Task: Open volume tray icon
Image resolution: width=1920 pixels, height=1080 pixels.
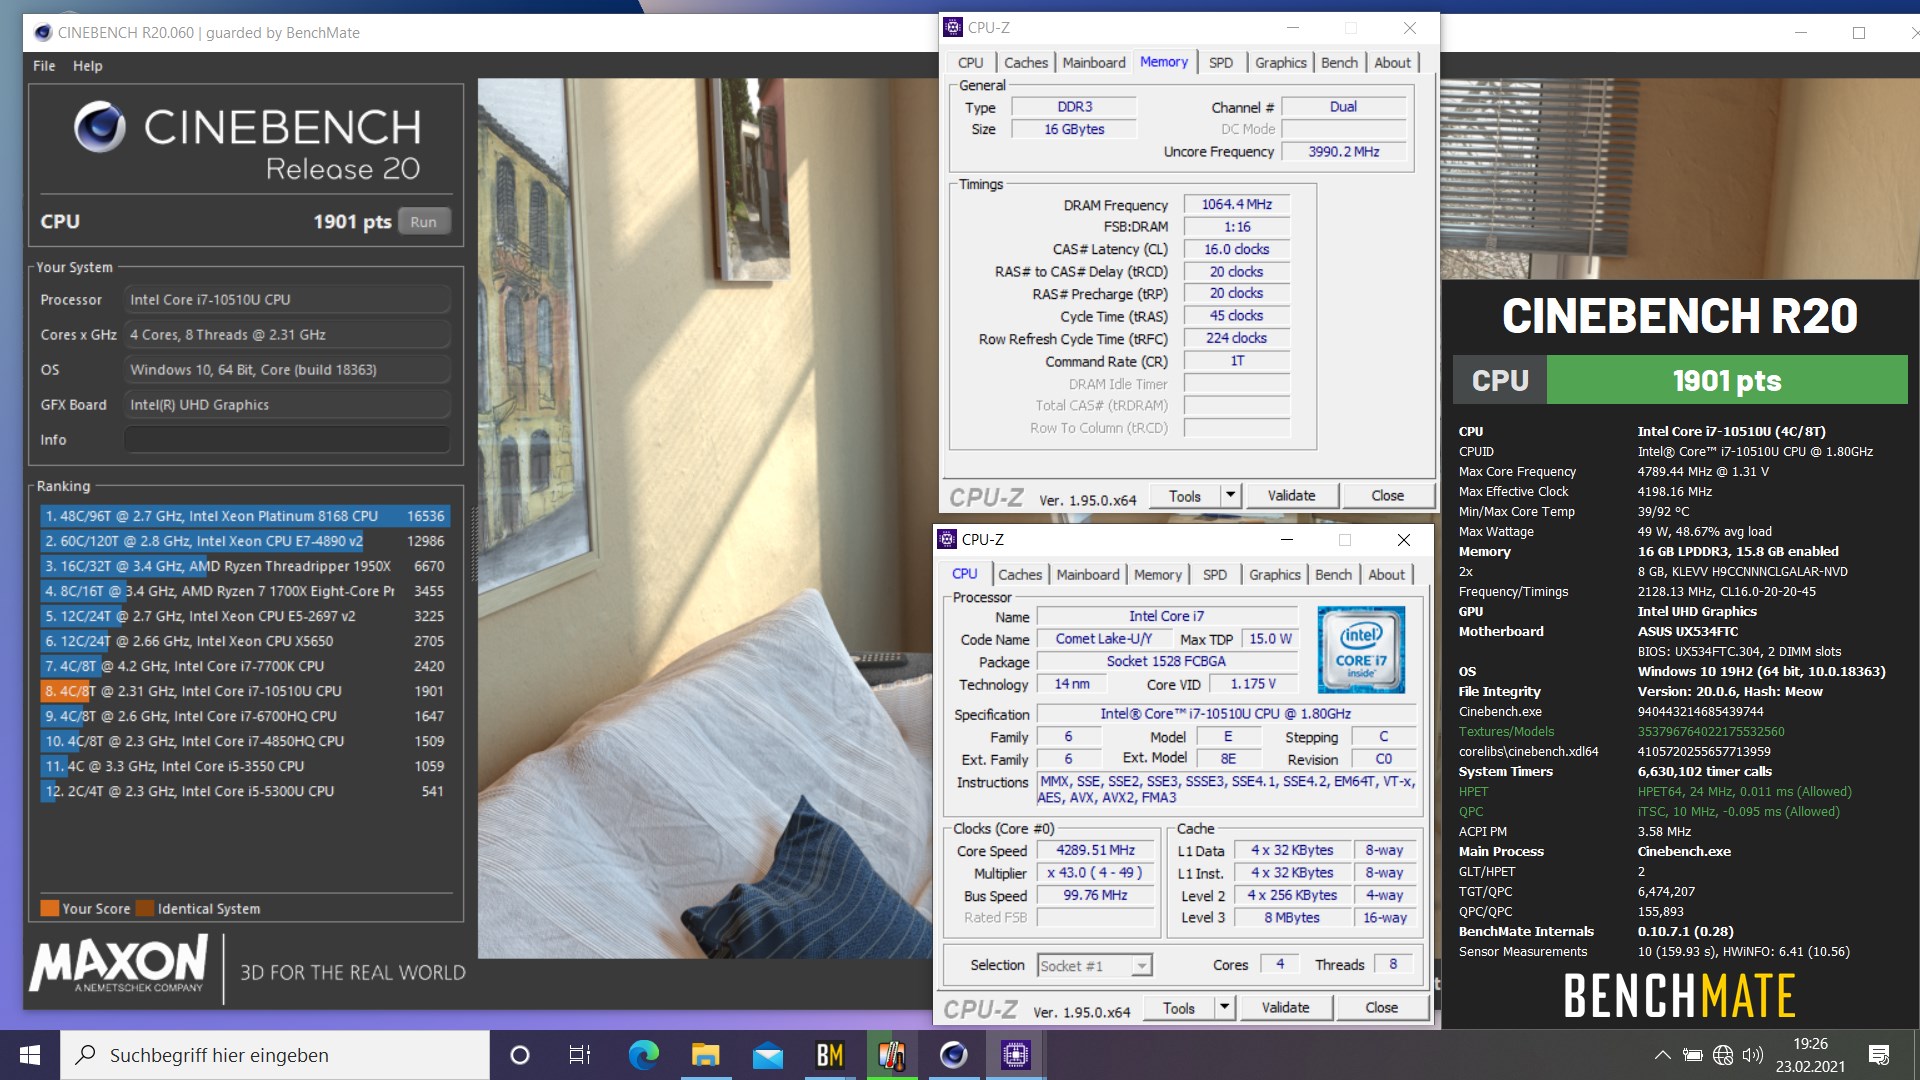Action: [x=1752, y=1055]
